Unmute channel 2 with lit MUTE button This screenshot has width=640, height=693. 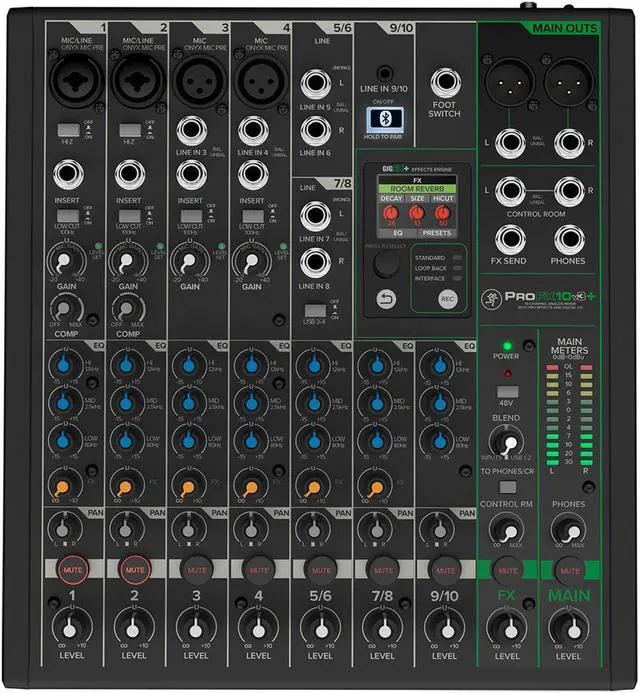(x=135, y=570)
